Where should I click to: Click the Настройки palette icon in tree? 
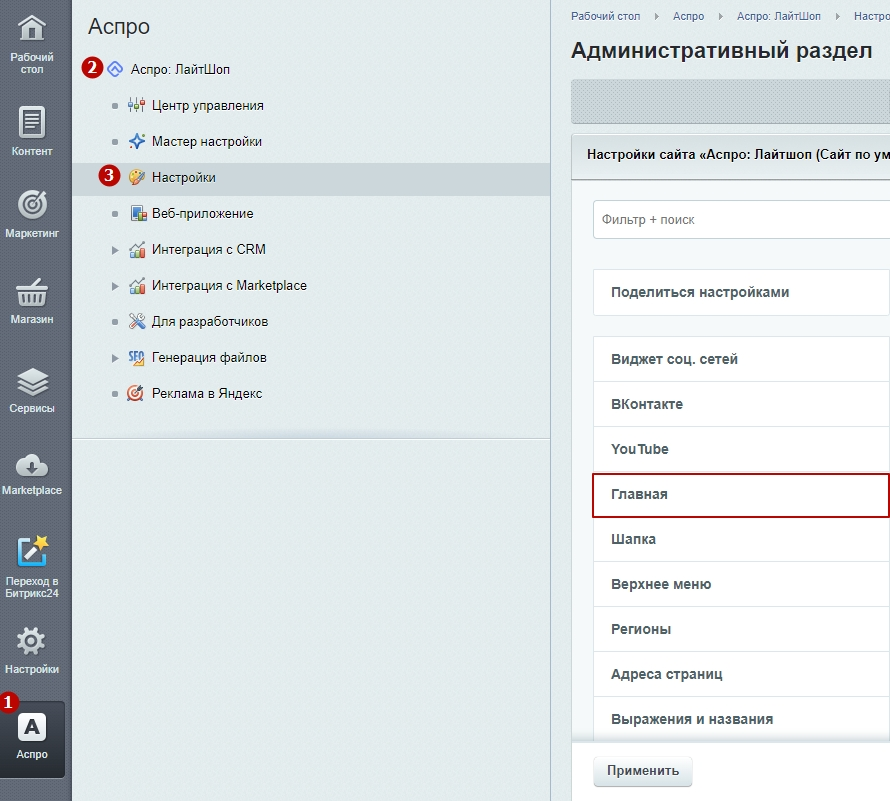click(136, 177)
